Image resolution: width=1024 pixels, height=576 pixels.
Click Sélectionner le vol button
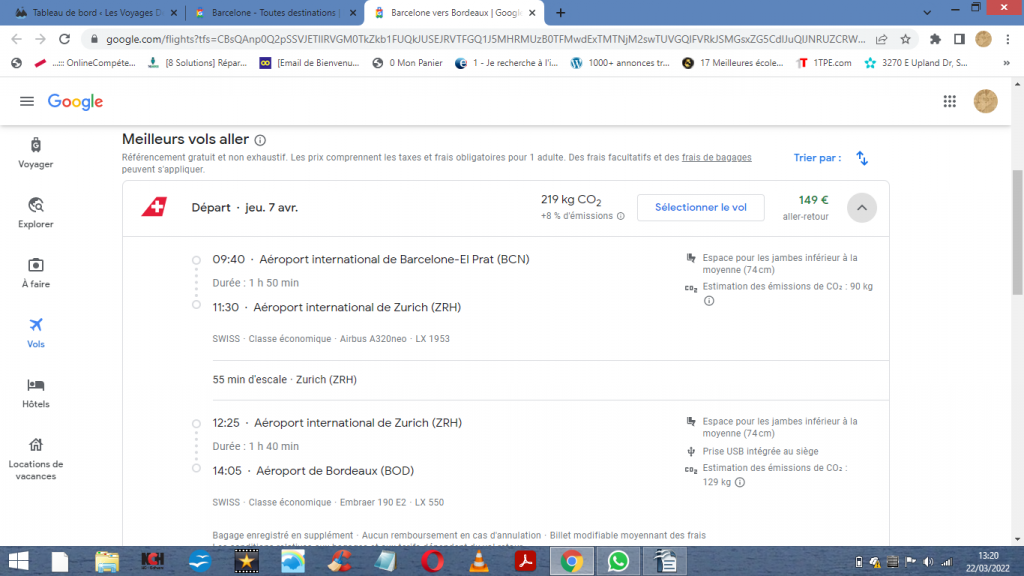(701, 208)
